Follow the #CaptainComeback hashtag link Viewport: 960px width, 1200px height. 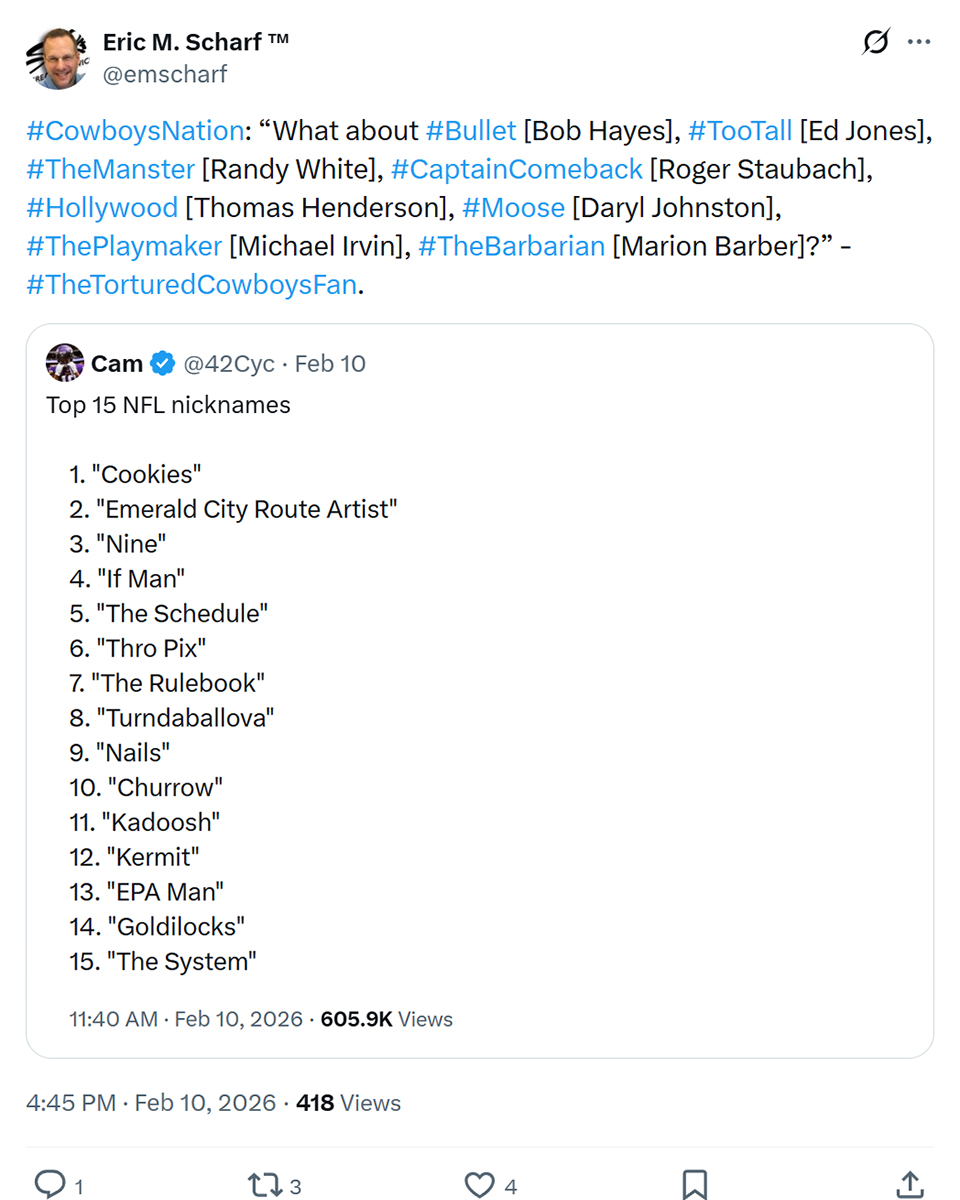[516, 169]
